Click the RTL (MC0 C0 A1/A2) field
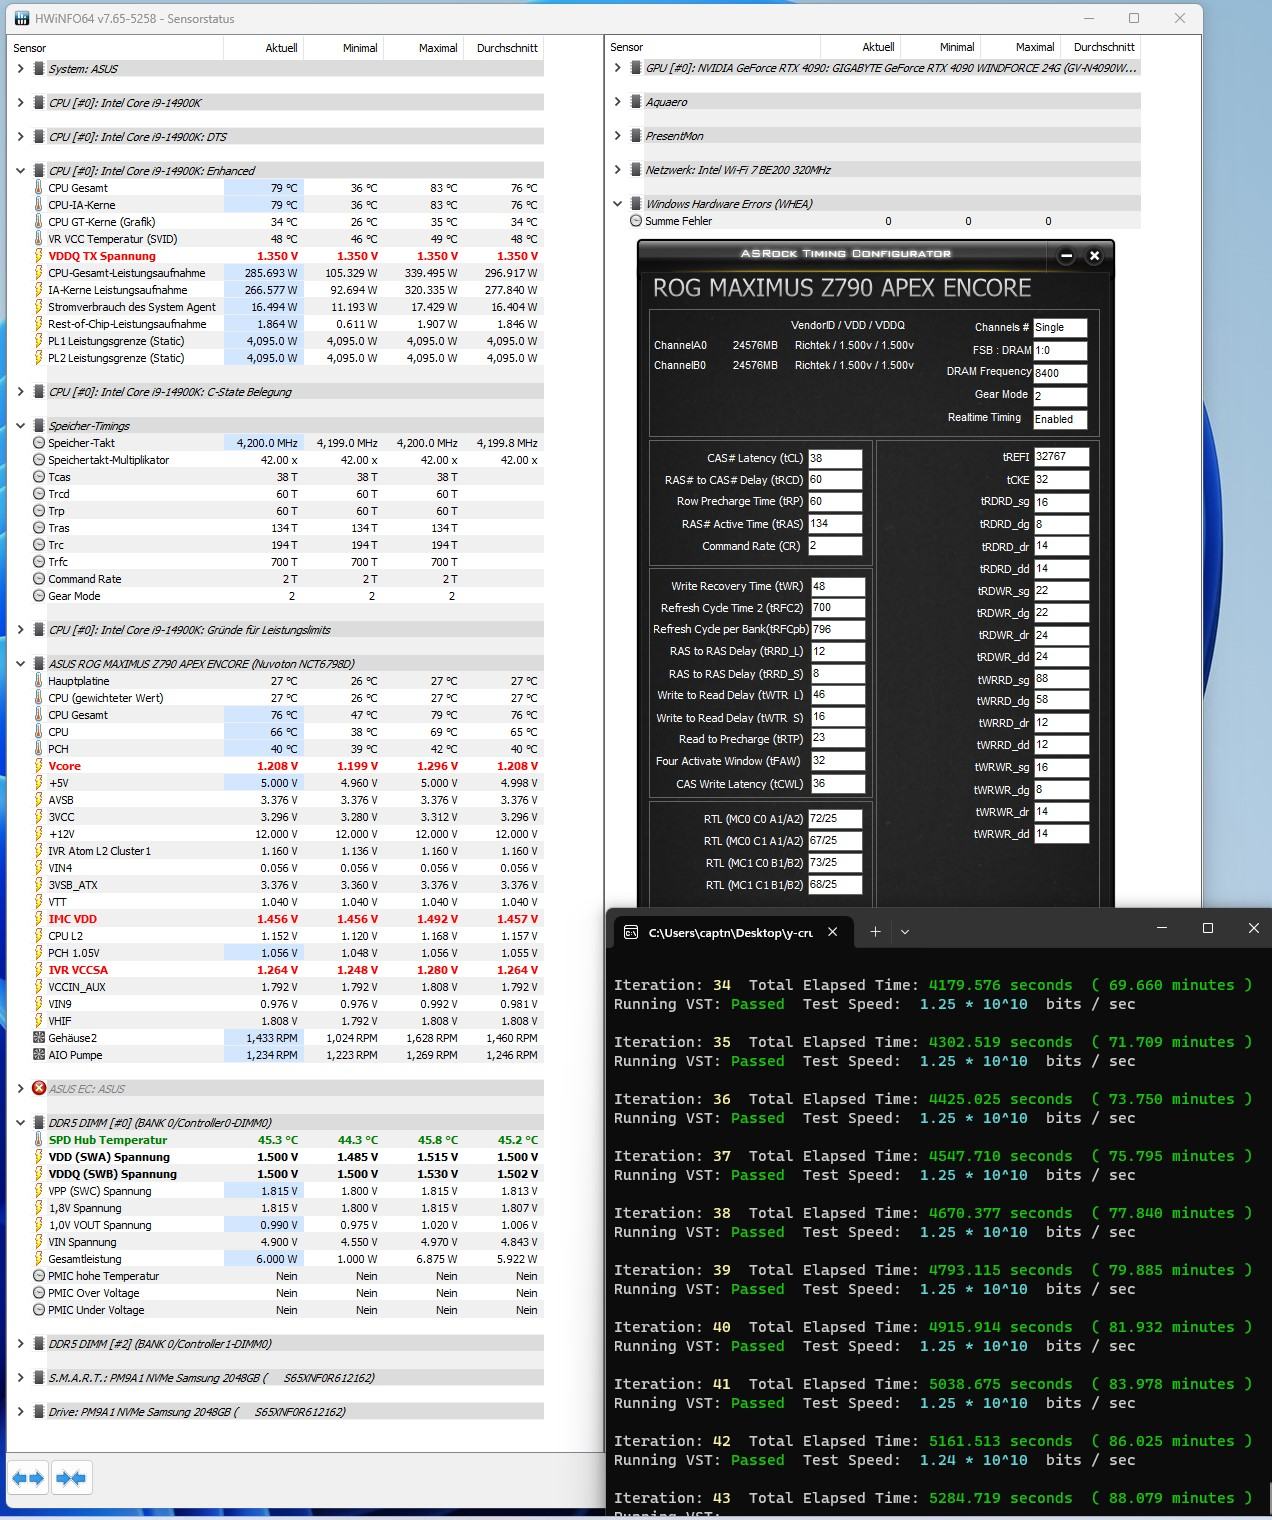Screen dimensions: 1272x1520 pyautogui.click(x=834, y=818)
